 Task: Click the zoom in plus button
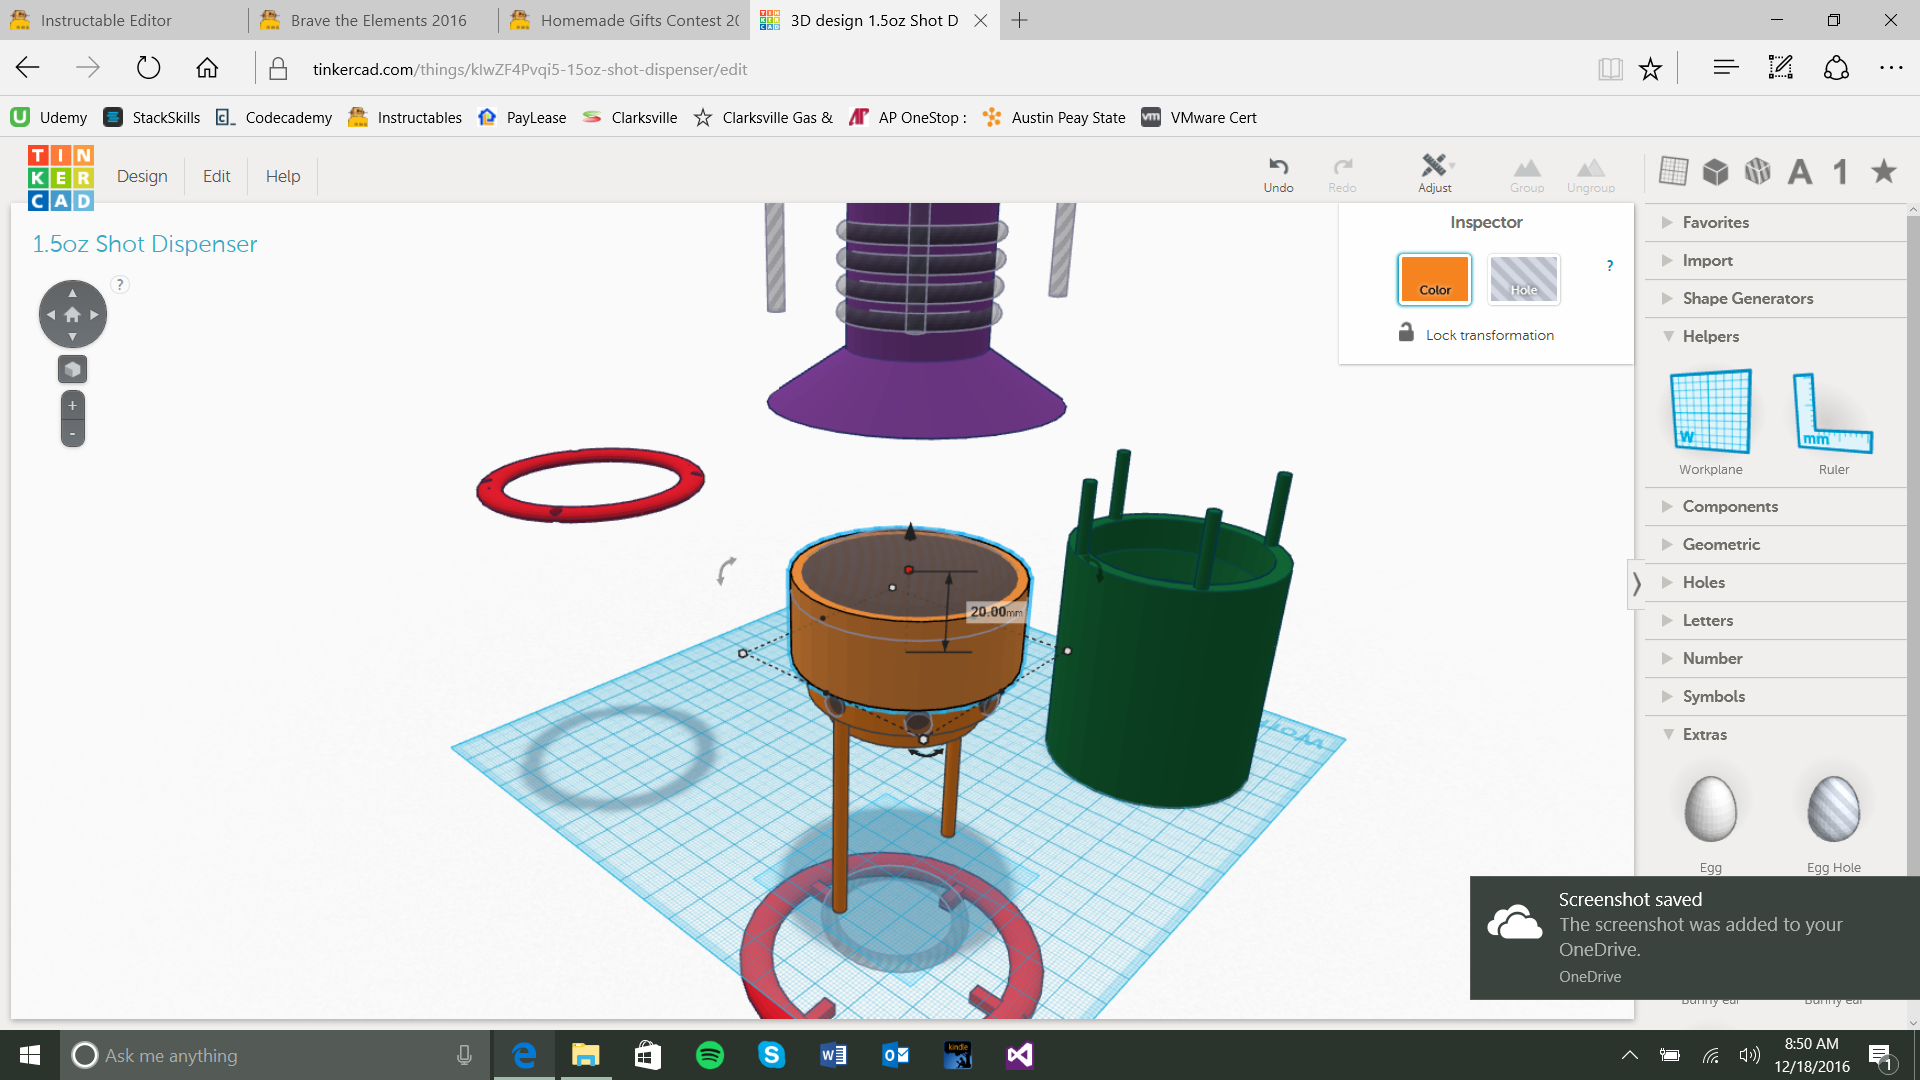tap(72, 405)
